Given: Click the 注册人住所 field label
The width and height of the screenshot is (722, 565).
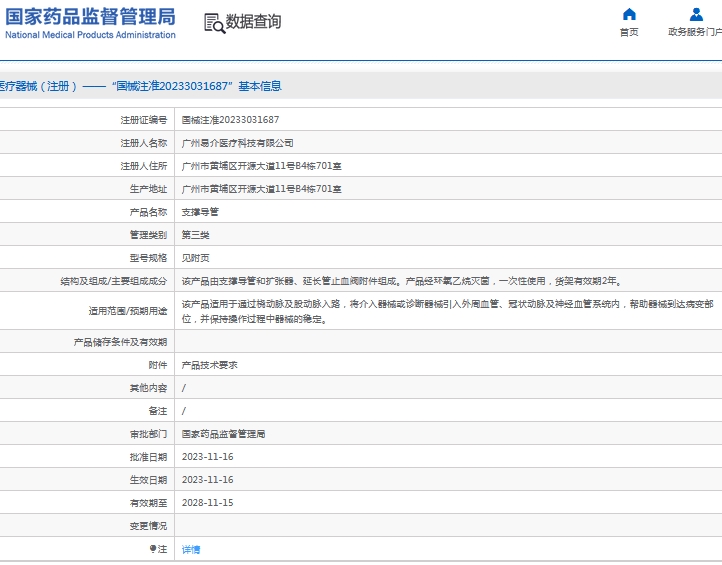Looking at the screenshot, I should pos(144,166).
